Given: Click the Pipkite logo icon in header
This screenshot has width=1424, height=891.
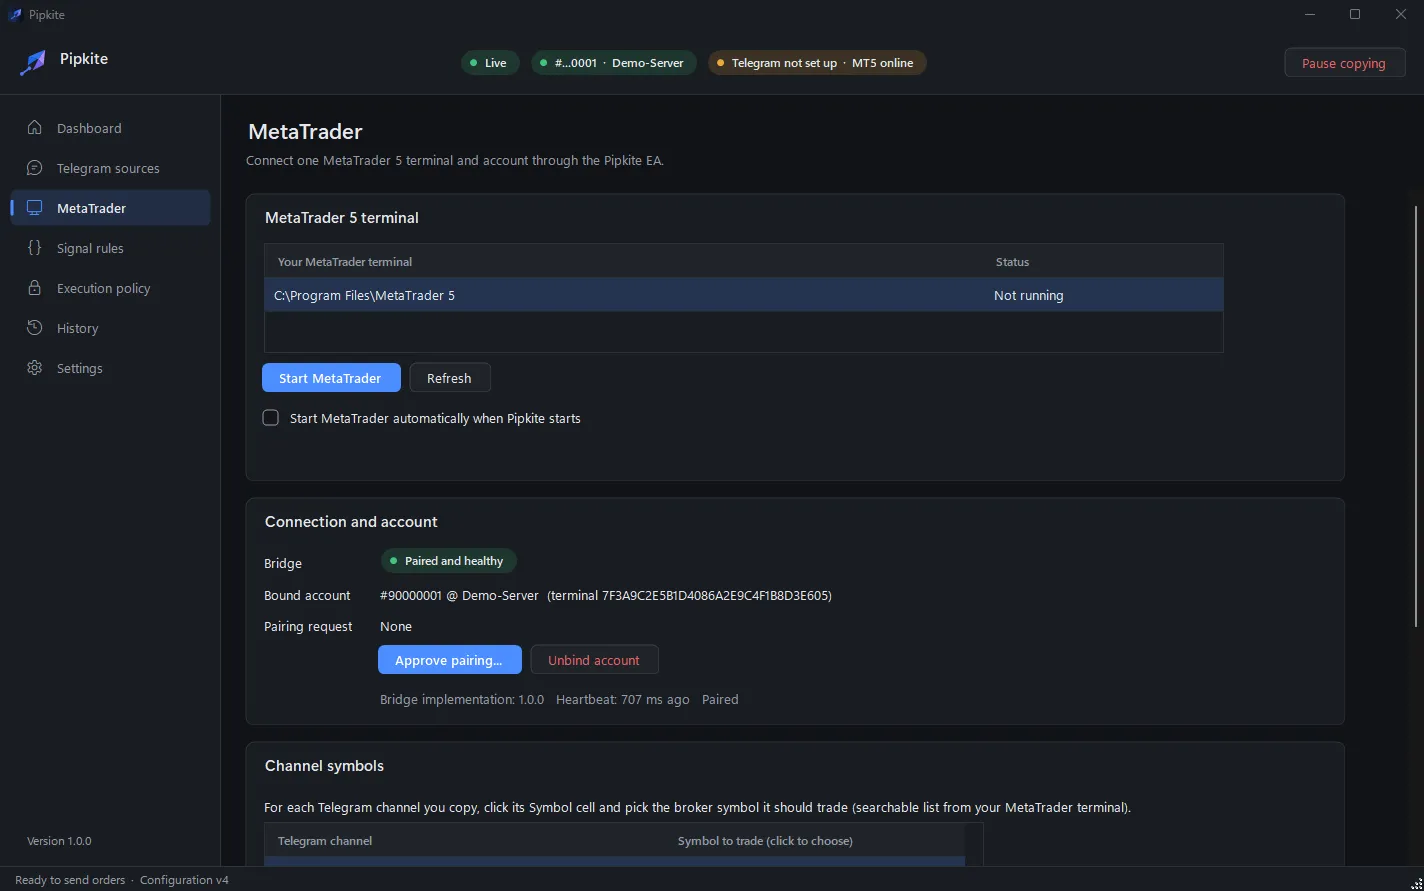Looking at the screenshot, I should (33, 62).
